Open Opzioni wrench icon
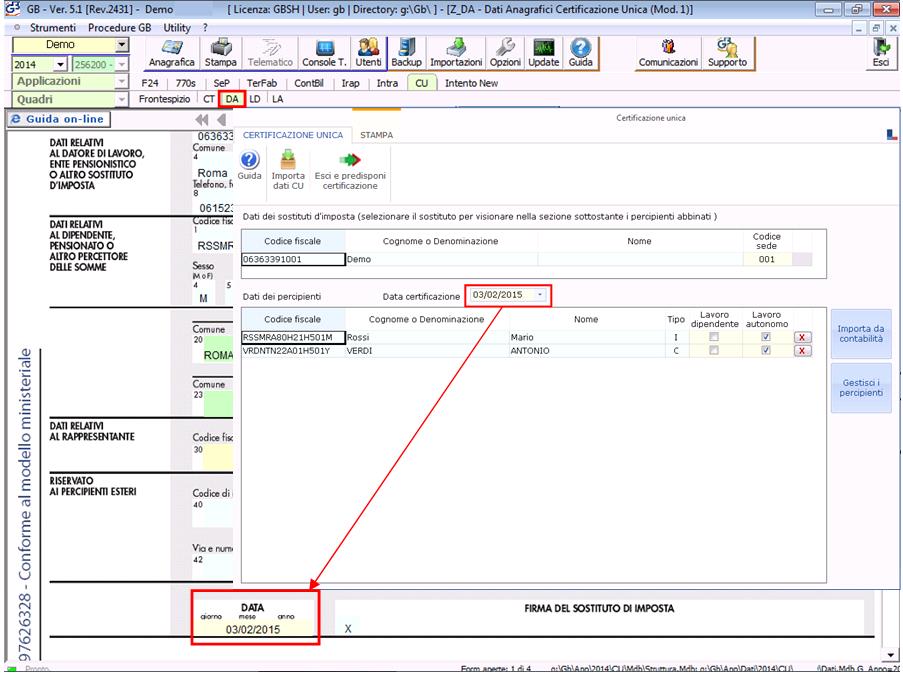The image size is (903, 675). tap(505, 54)
